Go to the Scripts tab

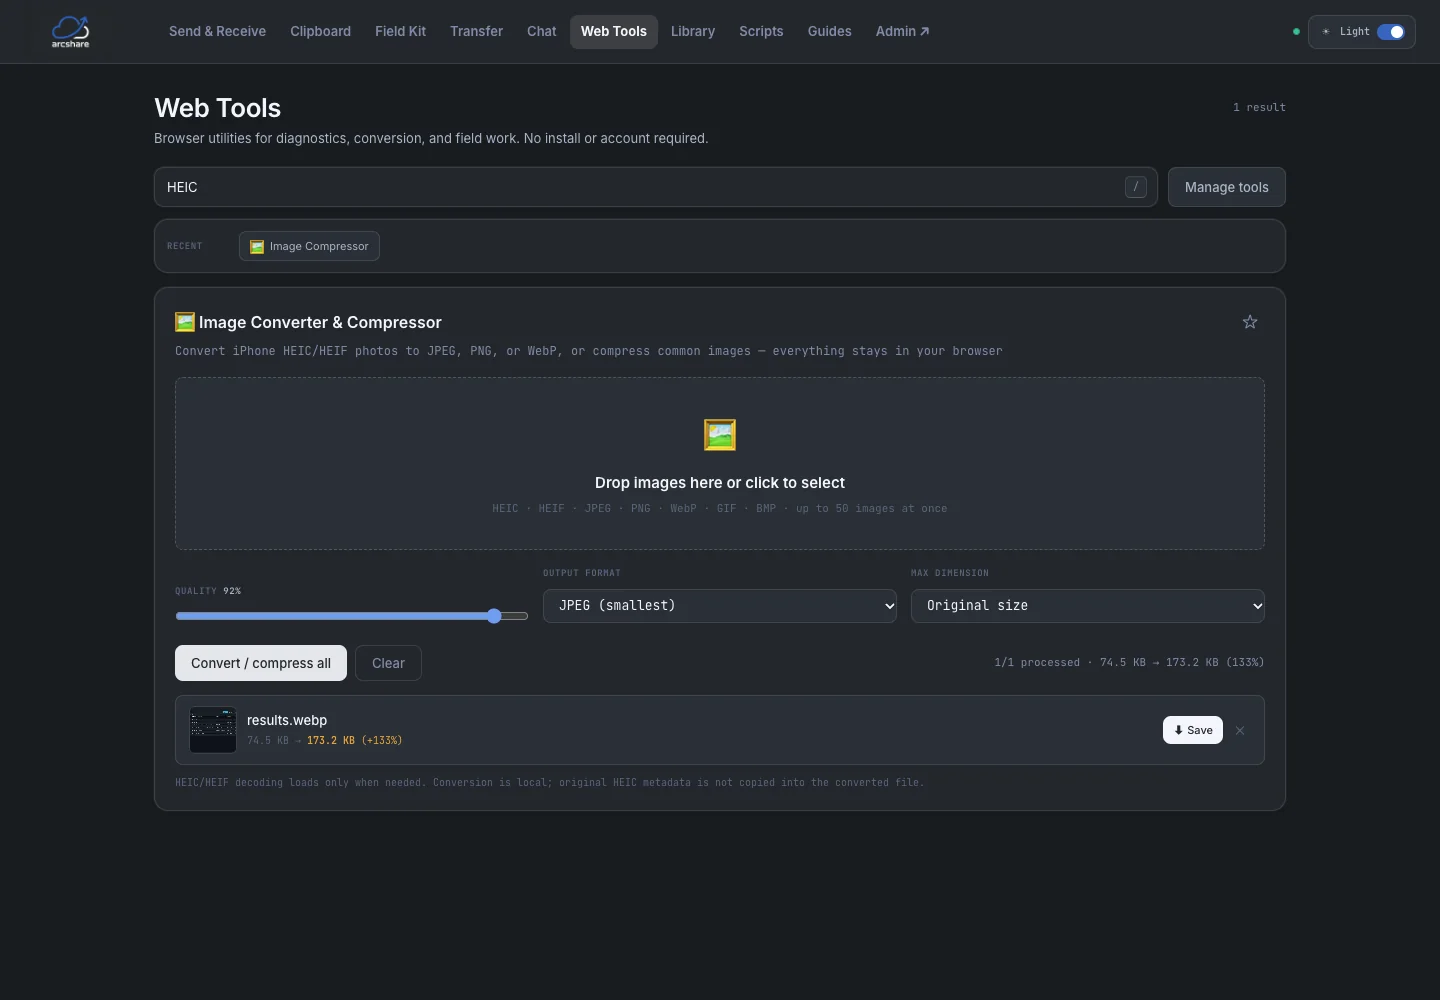pos(761,32)
